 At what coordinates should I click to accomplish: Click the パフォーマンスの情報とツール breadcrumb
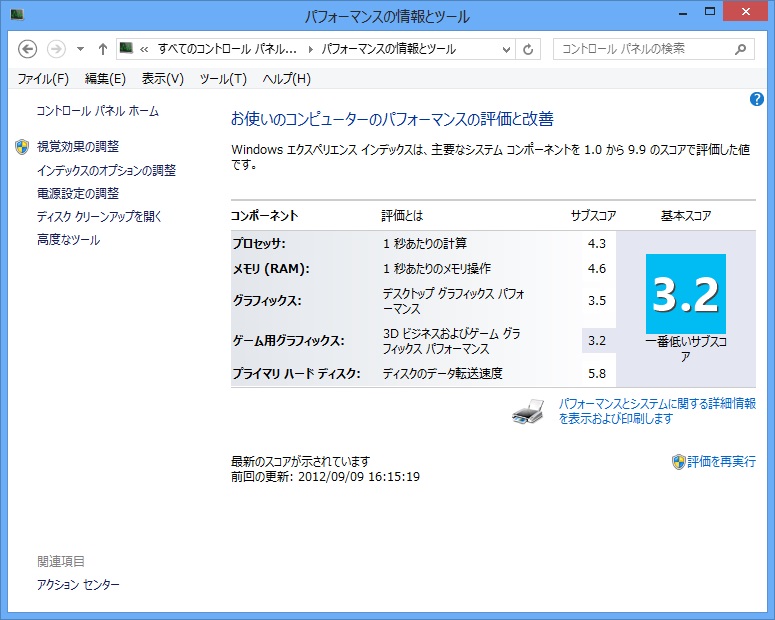coord(388,49)
